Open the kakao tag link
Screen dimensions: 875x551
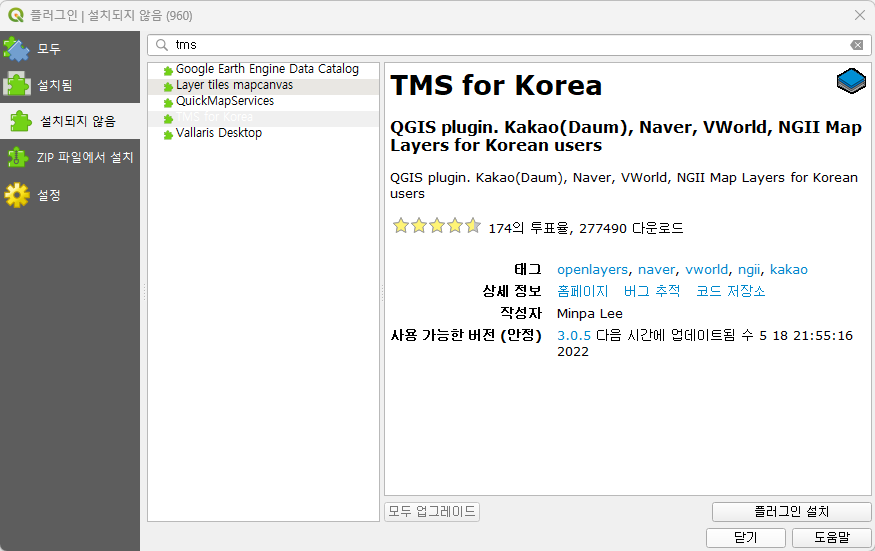click(789, 270)
